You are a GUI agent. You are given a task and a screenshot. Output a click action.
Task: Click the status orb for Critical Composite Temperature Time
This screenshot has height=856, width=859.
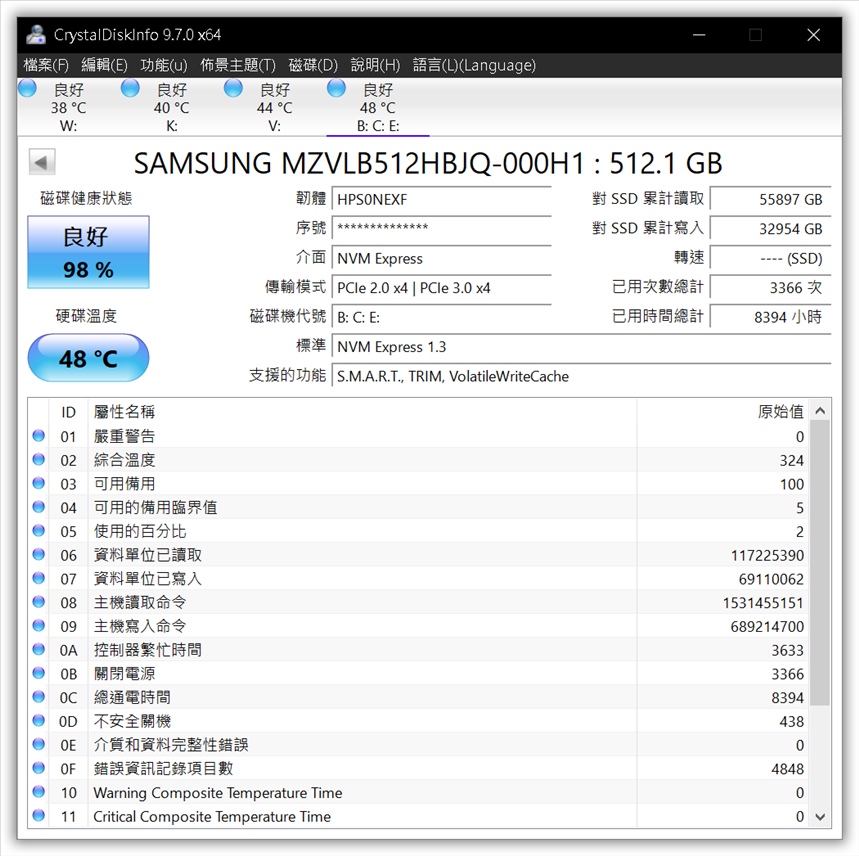point(38,815)
